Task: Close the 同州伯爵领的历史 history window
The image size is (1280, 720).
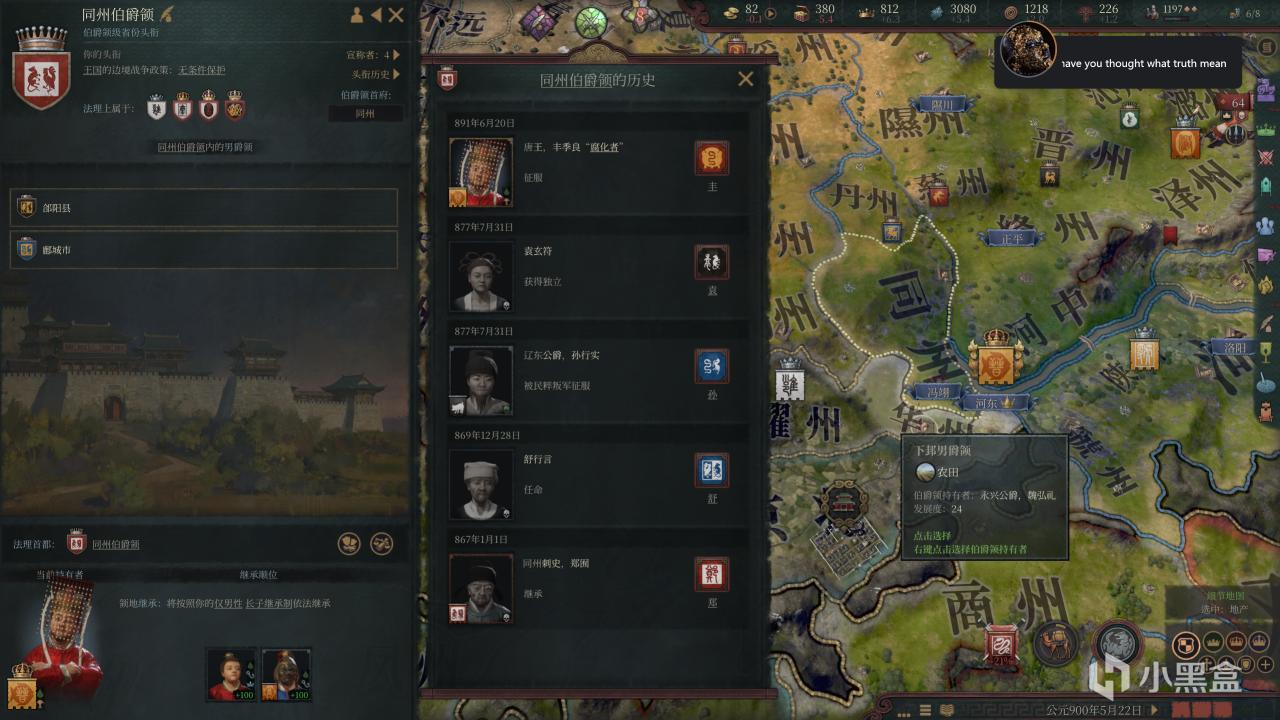Action: pyautogui.click(x=746, y=79)
